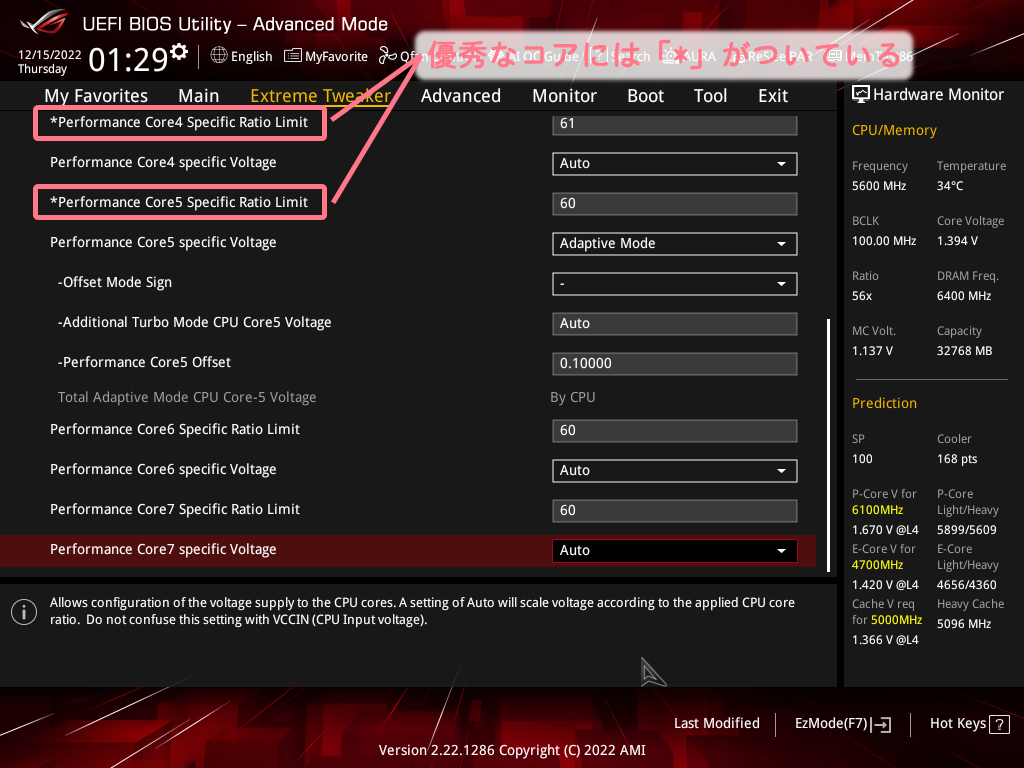Click the version text "Version 2.22.1286"
The height and width of the screenshot is (768, 1024).
pyautogui.click(x=436, y=750)
